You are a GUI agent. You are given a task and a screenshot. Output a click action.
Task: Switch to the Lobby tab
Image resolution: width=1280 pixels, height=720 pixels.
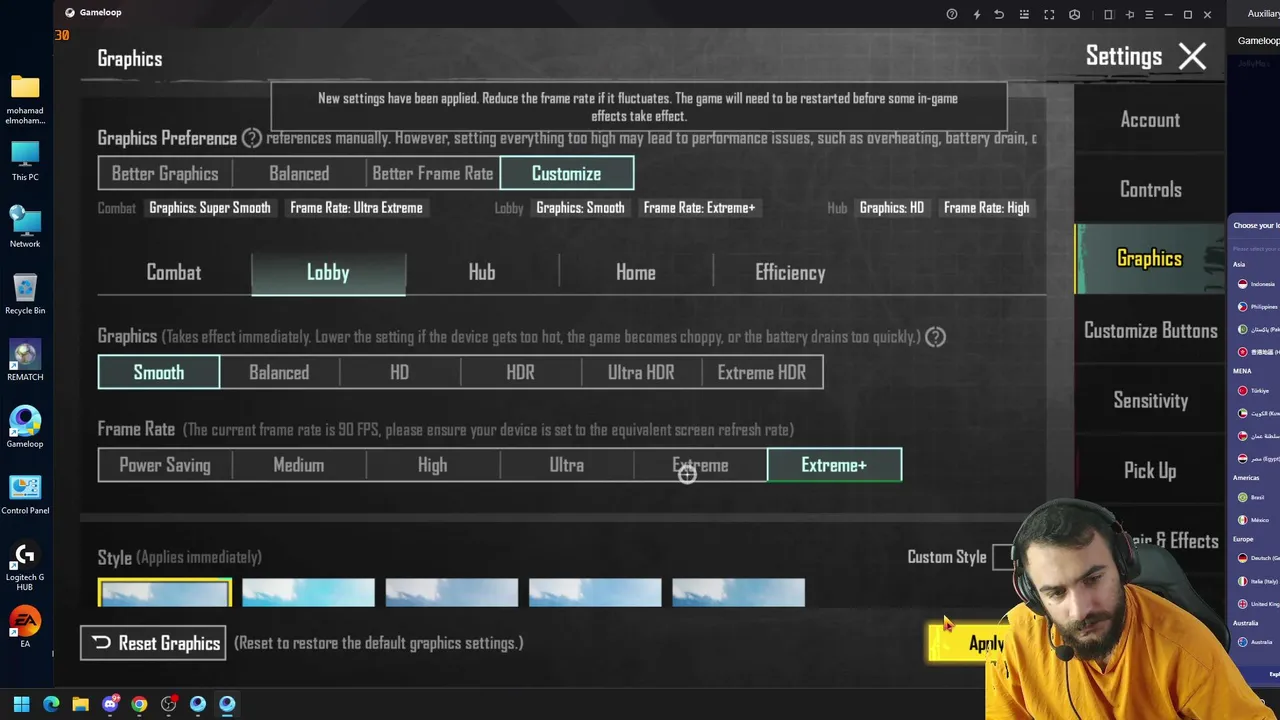click(328, 273)
